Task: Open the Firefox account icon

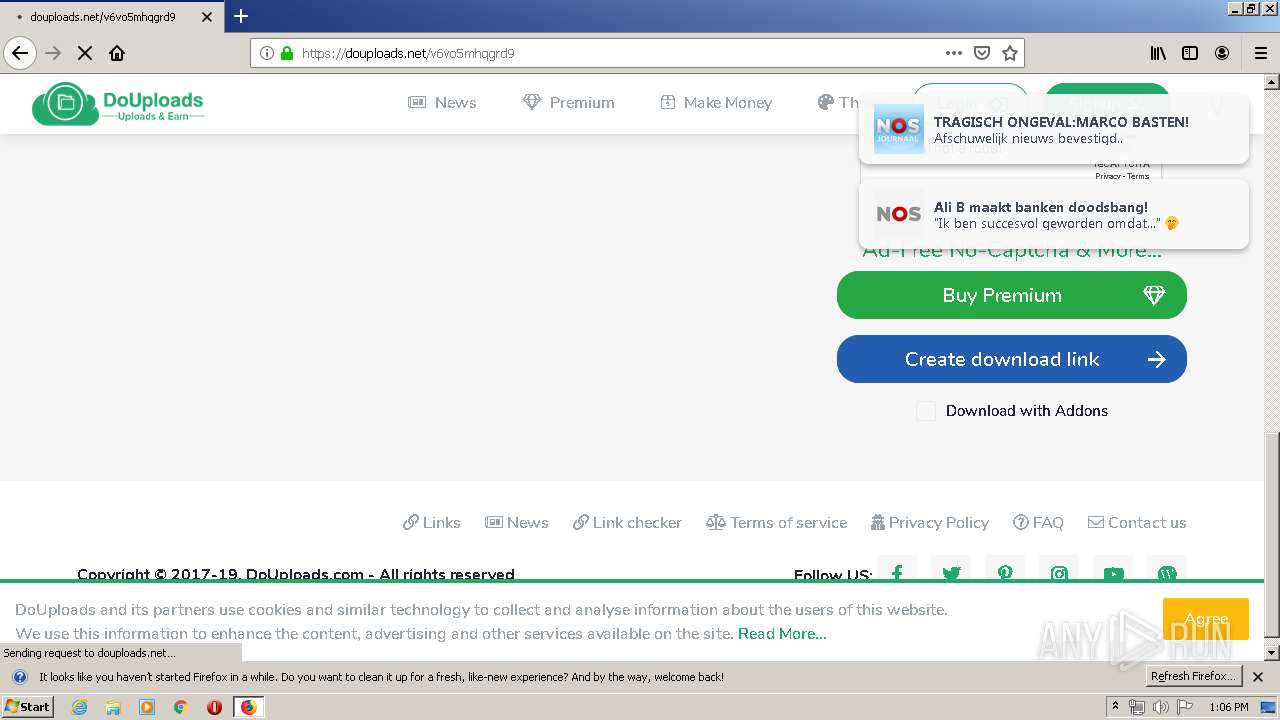Action: [x=1222, y=53]
